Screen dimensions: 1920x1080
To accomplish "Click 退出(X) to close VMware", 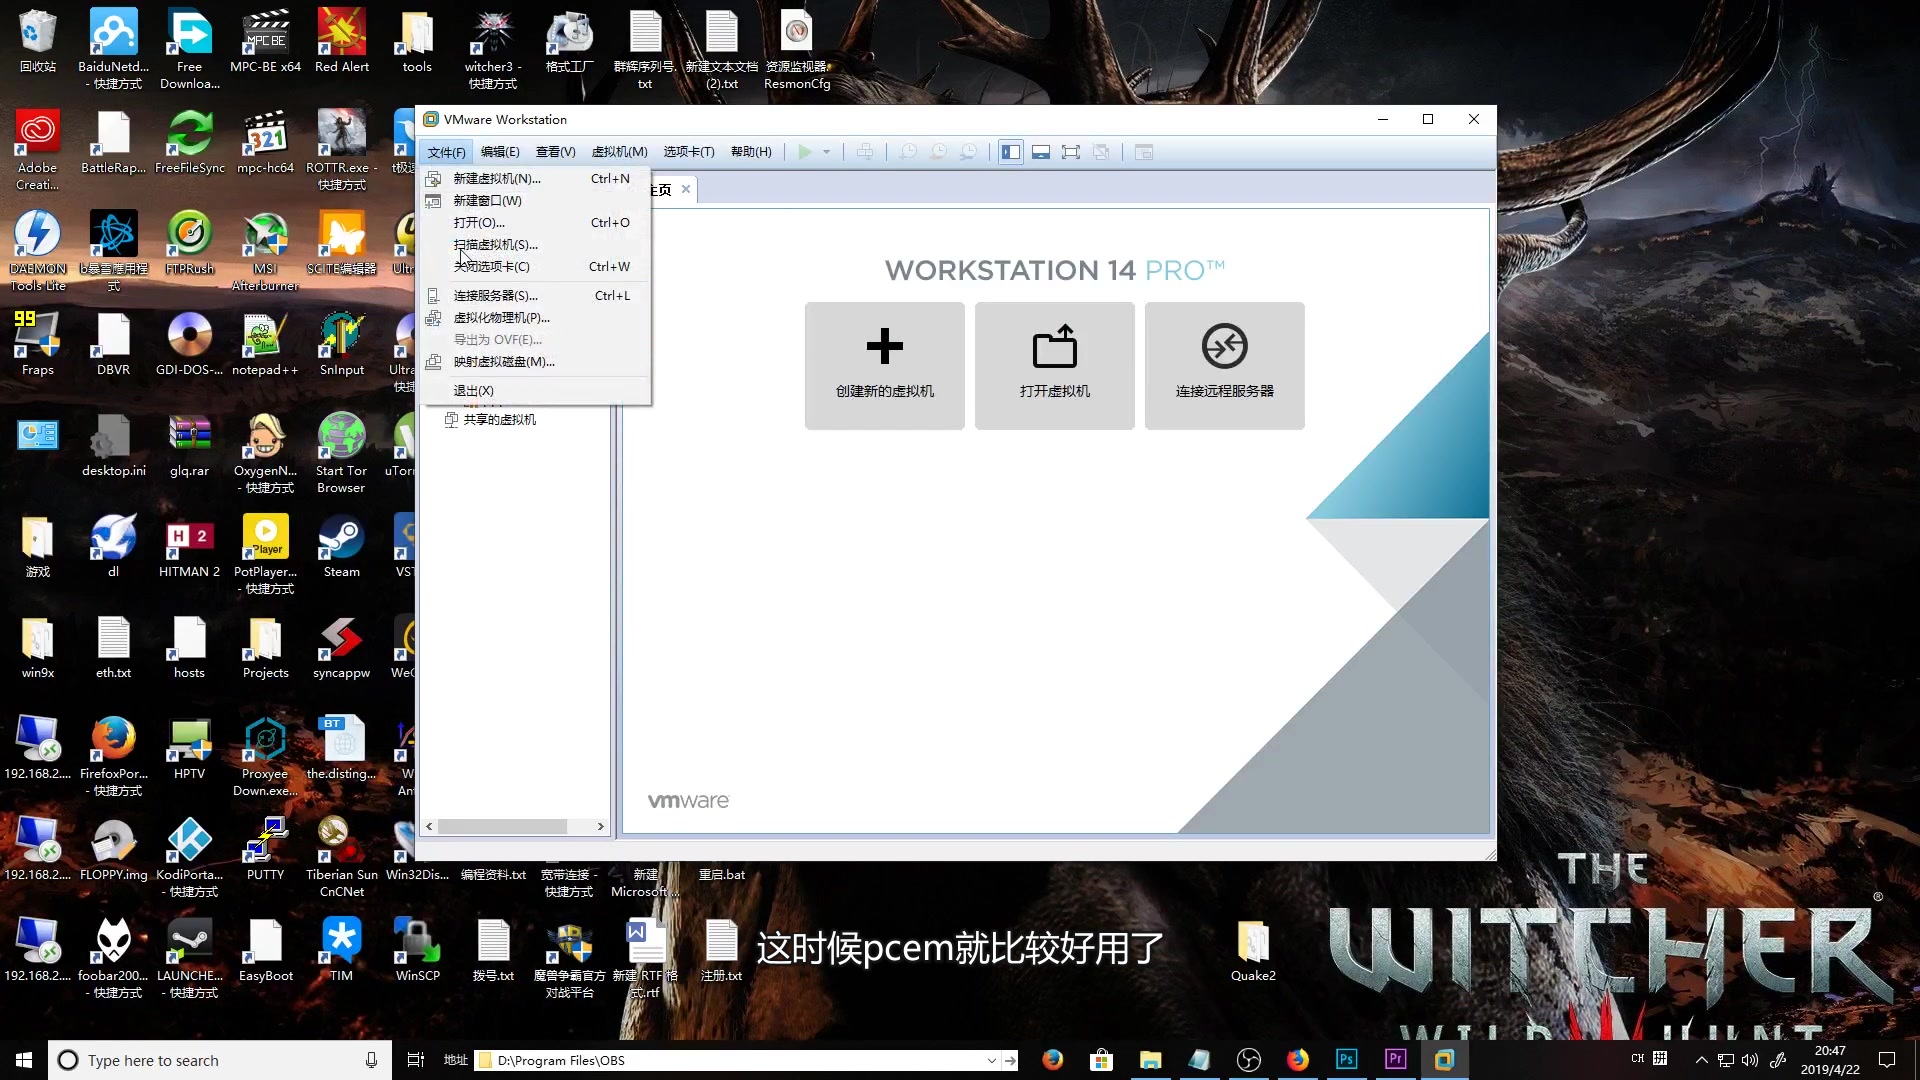I will (475, 390).
